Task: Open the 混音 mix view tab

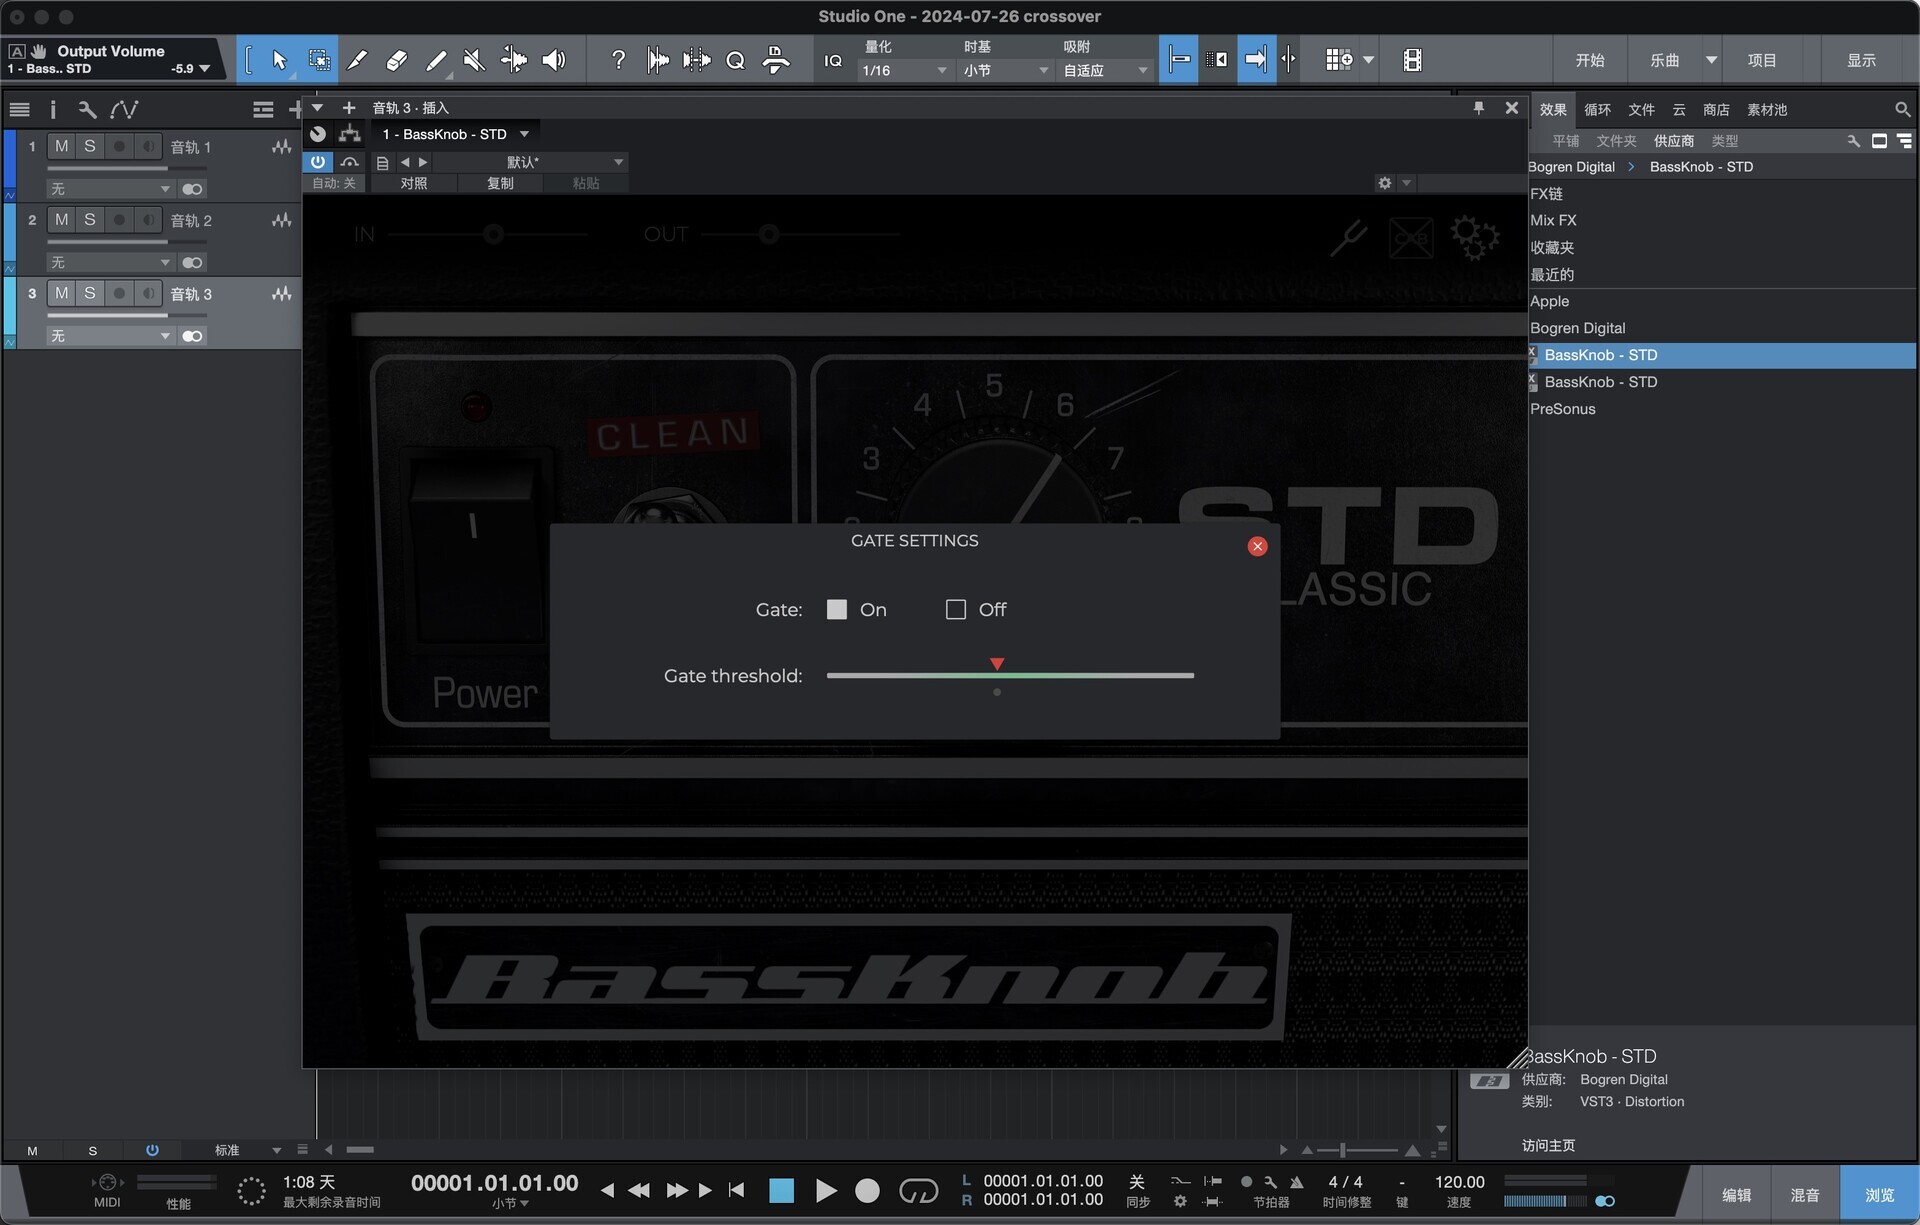Action: pyautogui.click(x=1804, y=1194)
